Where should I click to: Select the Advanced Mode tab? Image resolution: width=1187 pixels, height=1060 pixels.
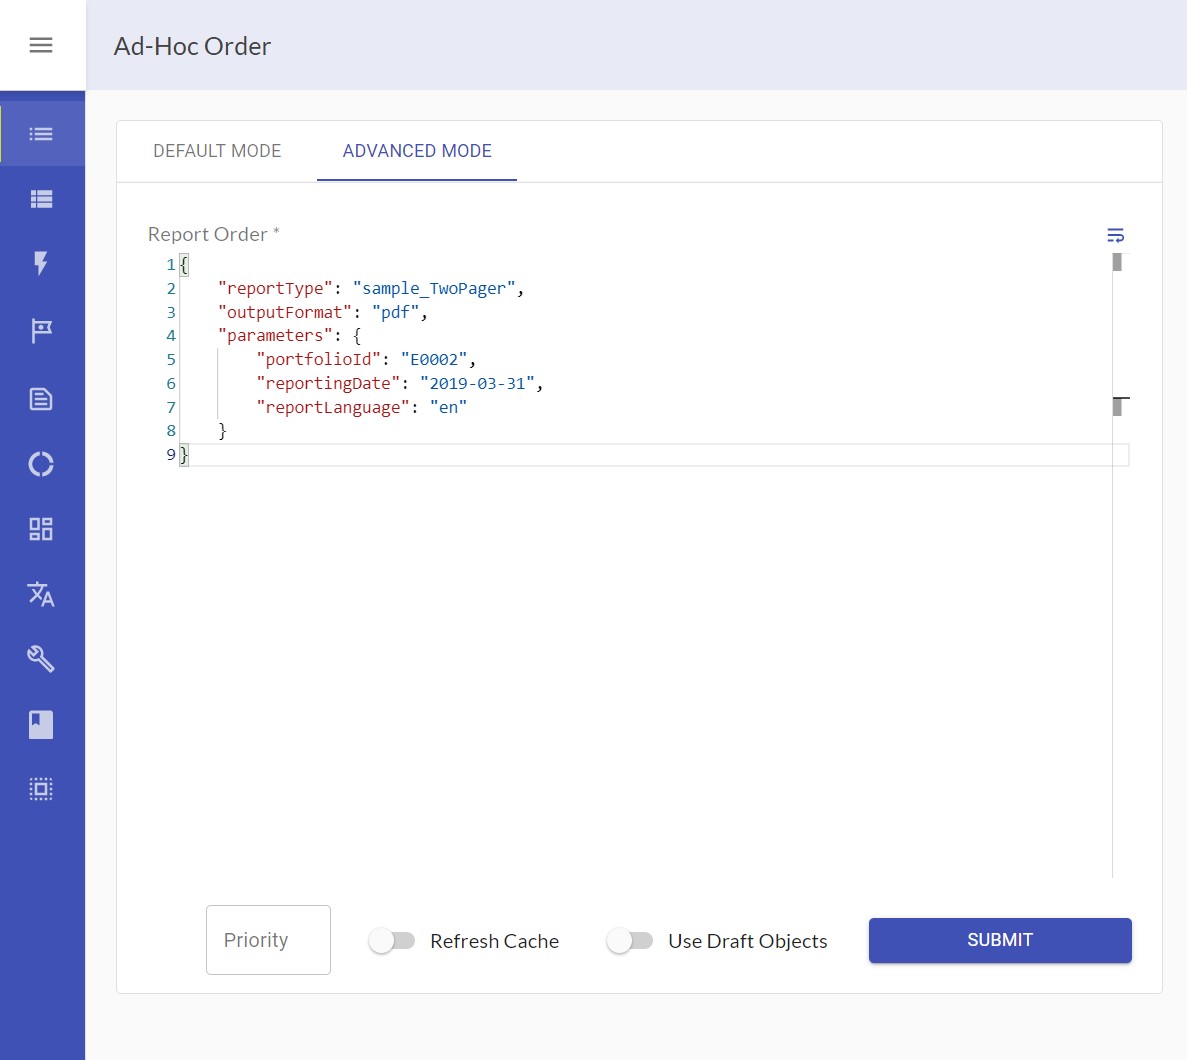(x=417, y=151)
